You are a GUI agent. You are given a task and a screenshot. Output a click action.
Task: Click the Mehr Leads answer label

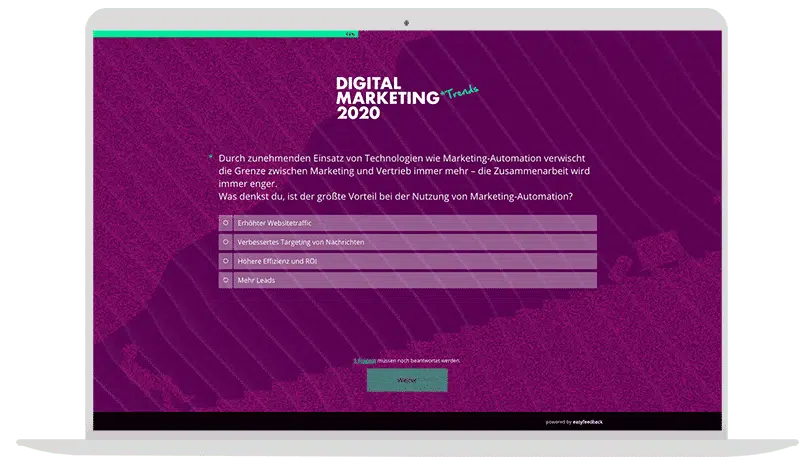(256, 280)
